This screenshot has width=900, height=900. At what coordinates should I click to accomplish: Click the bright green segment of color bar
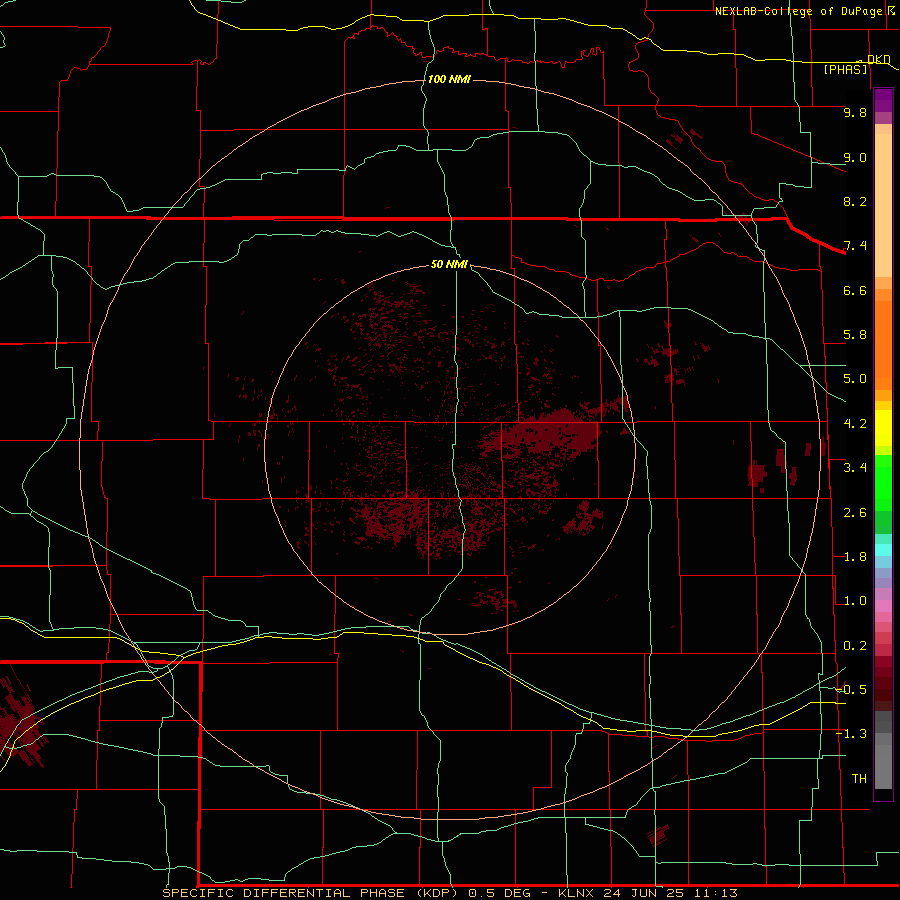click(883, 482)
